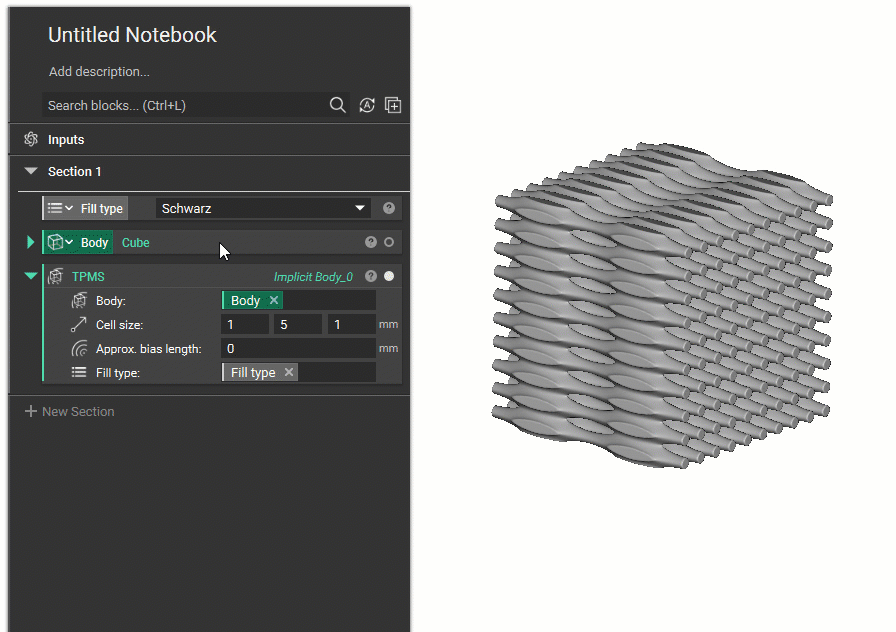Click the Cube label in the Body block
Screen dimensions: 896x632
[x=135, y=242]
